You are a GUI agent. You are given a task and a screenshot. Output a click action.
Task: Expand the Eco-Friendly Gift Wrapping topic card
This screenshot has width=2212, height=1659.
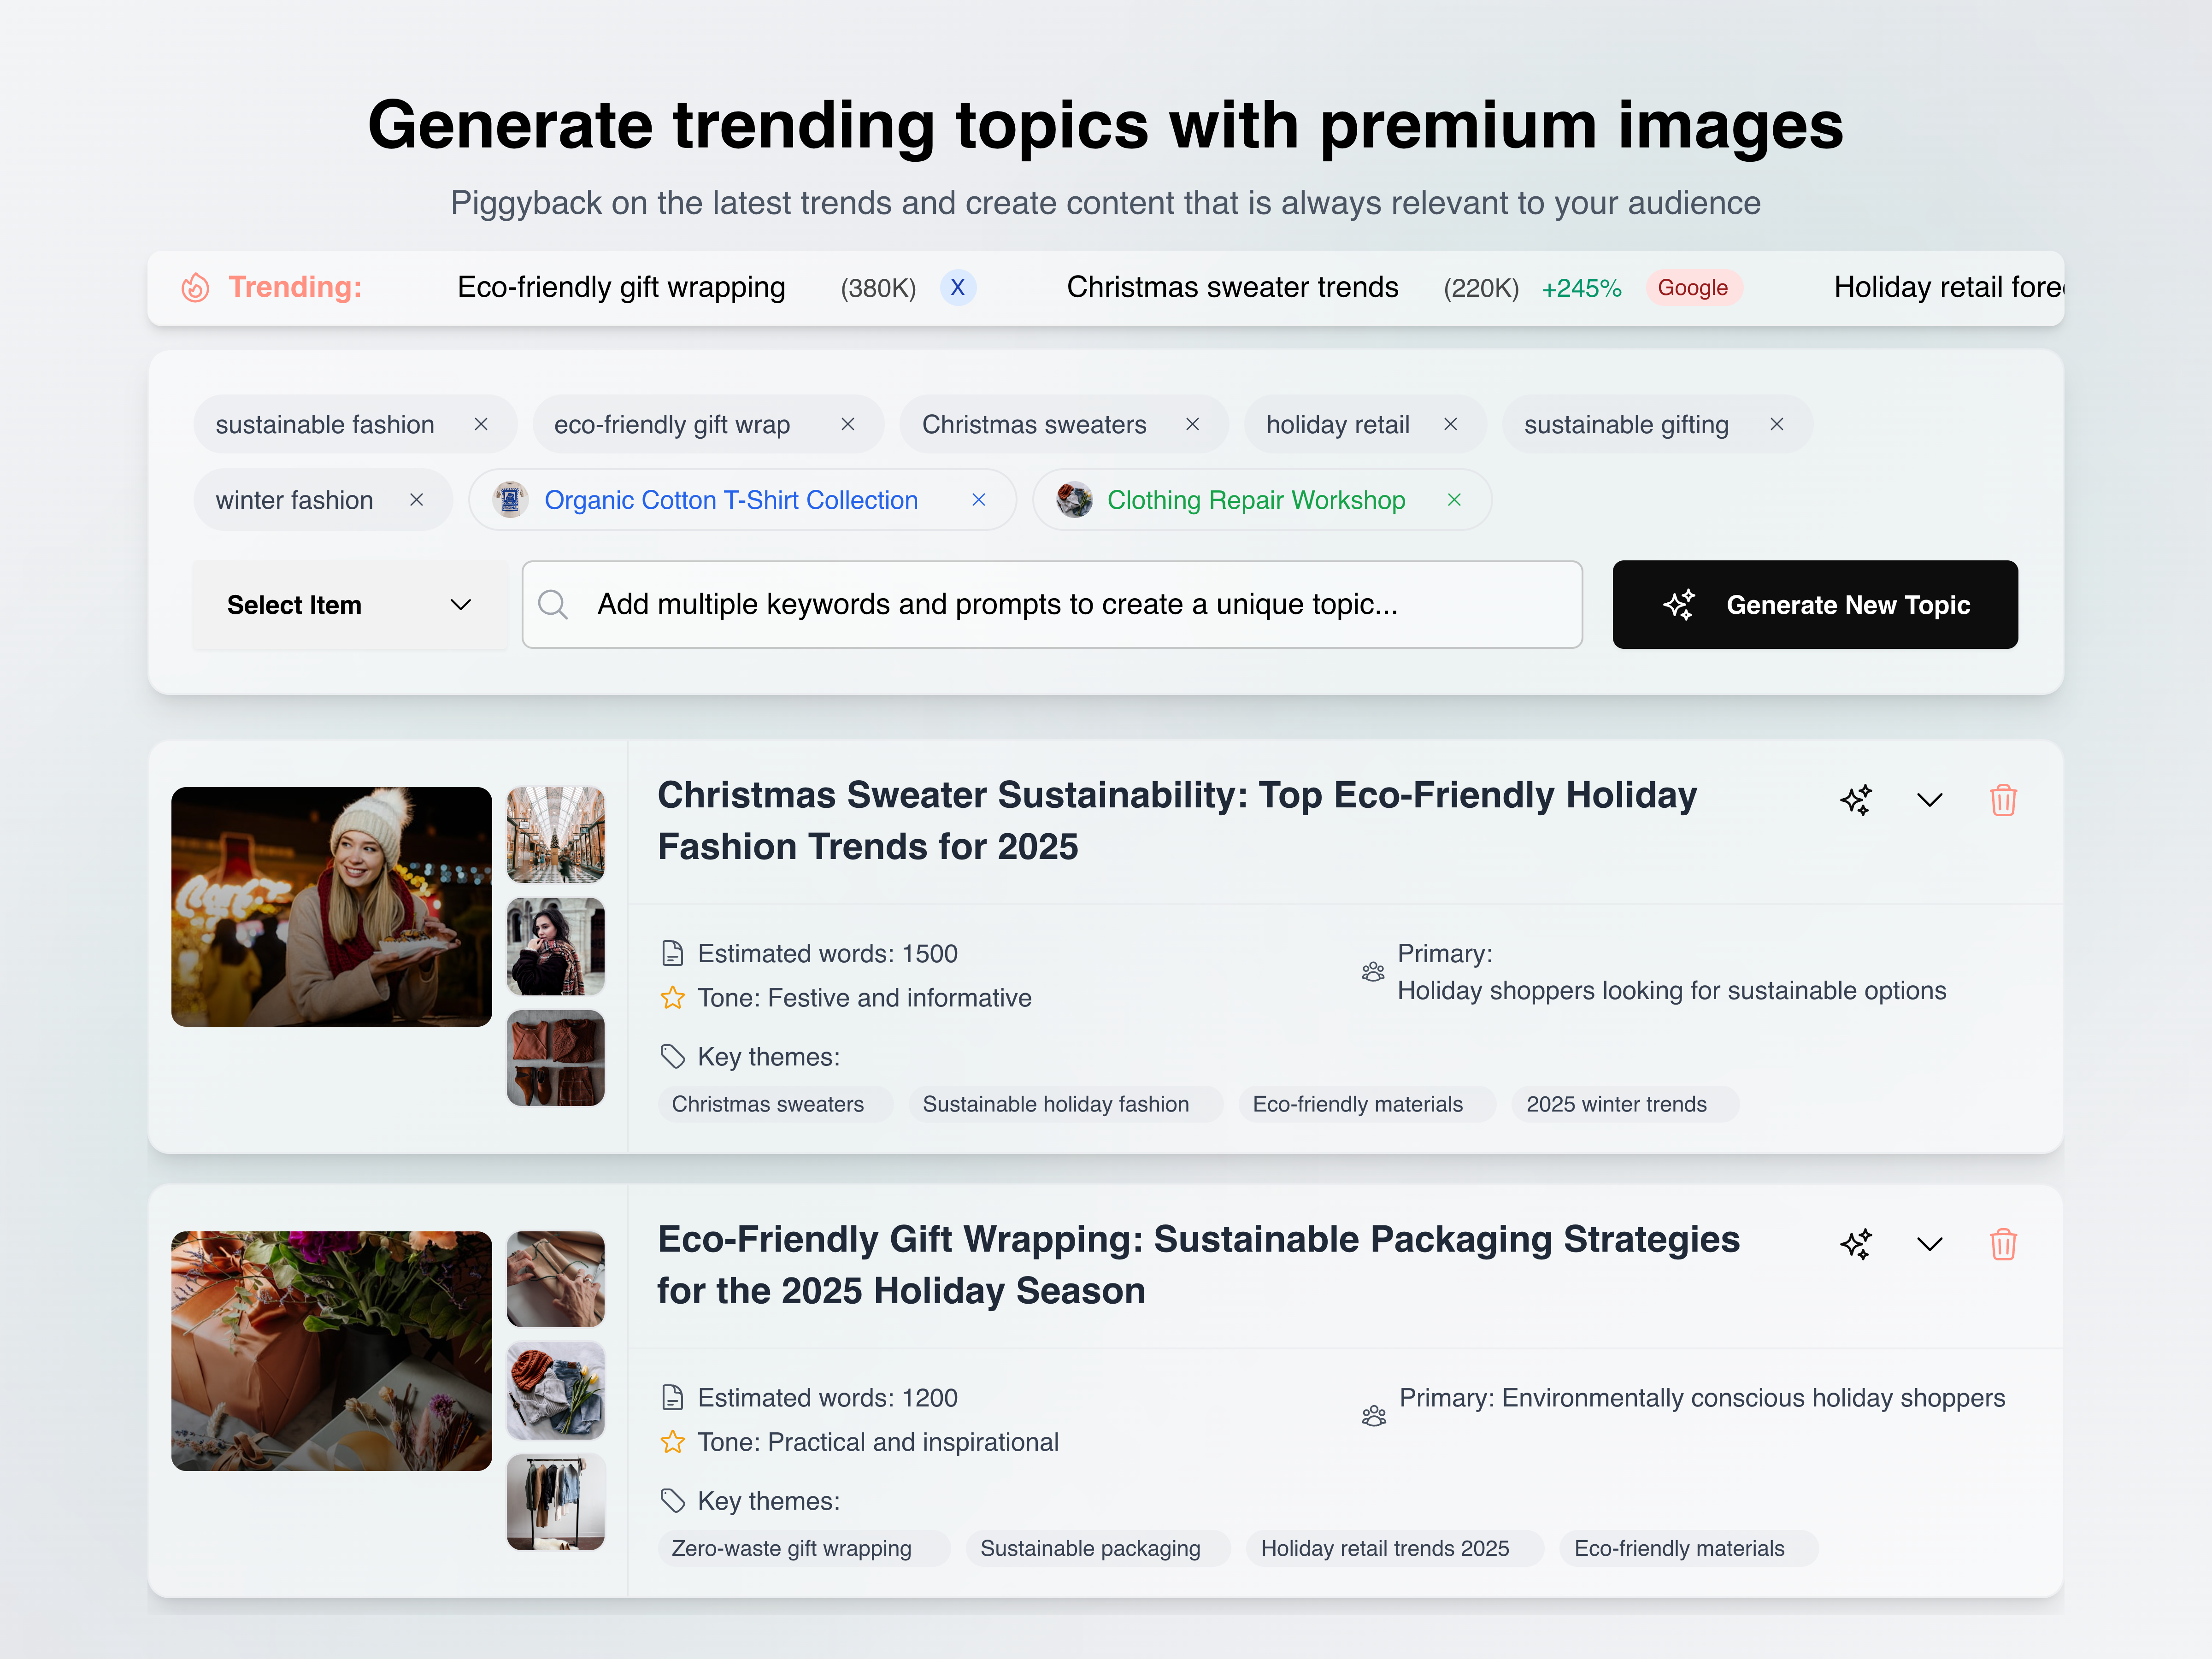[1929, 1244]
